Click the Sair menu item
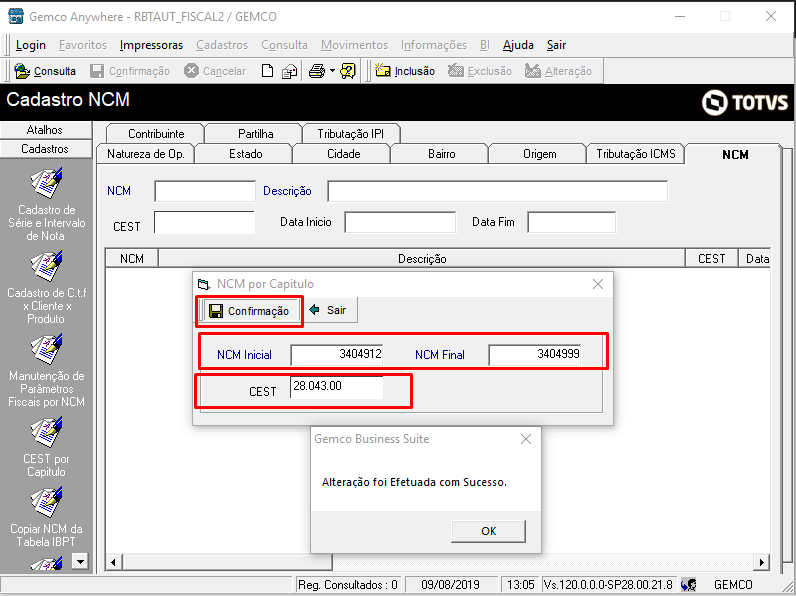796x596 pixels. tap(556, 45)
